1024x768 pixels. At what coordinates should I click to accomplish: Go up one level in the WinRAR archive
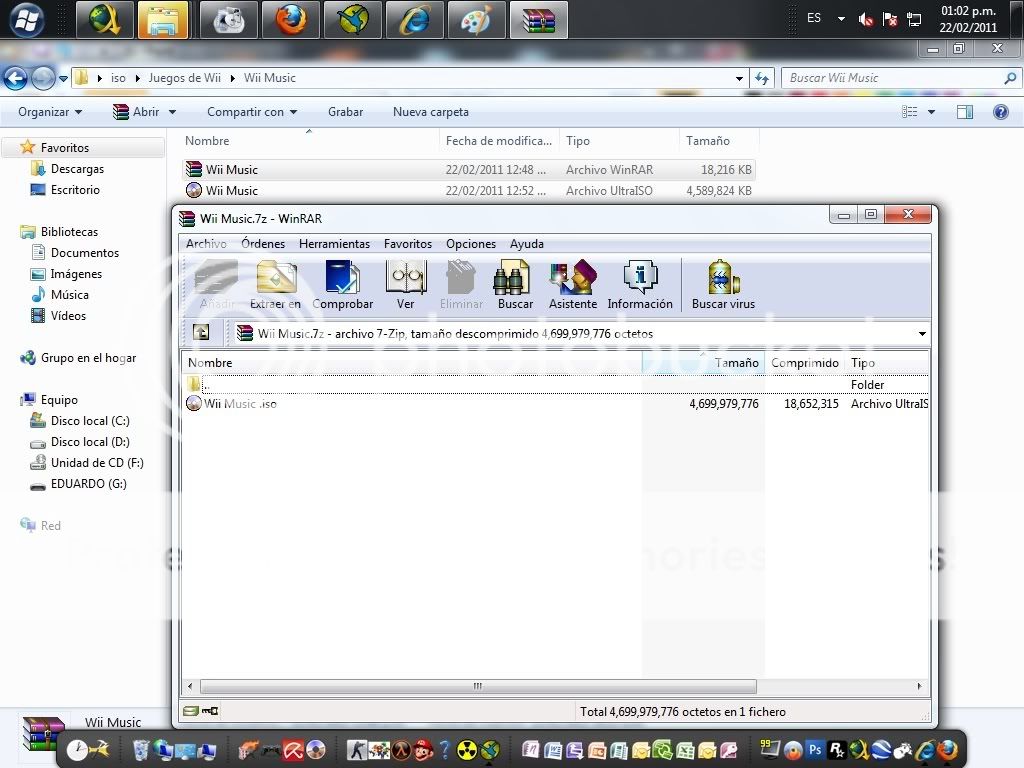pos(201,332)
